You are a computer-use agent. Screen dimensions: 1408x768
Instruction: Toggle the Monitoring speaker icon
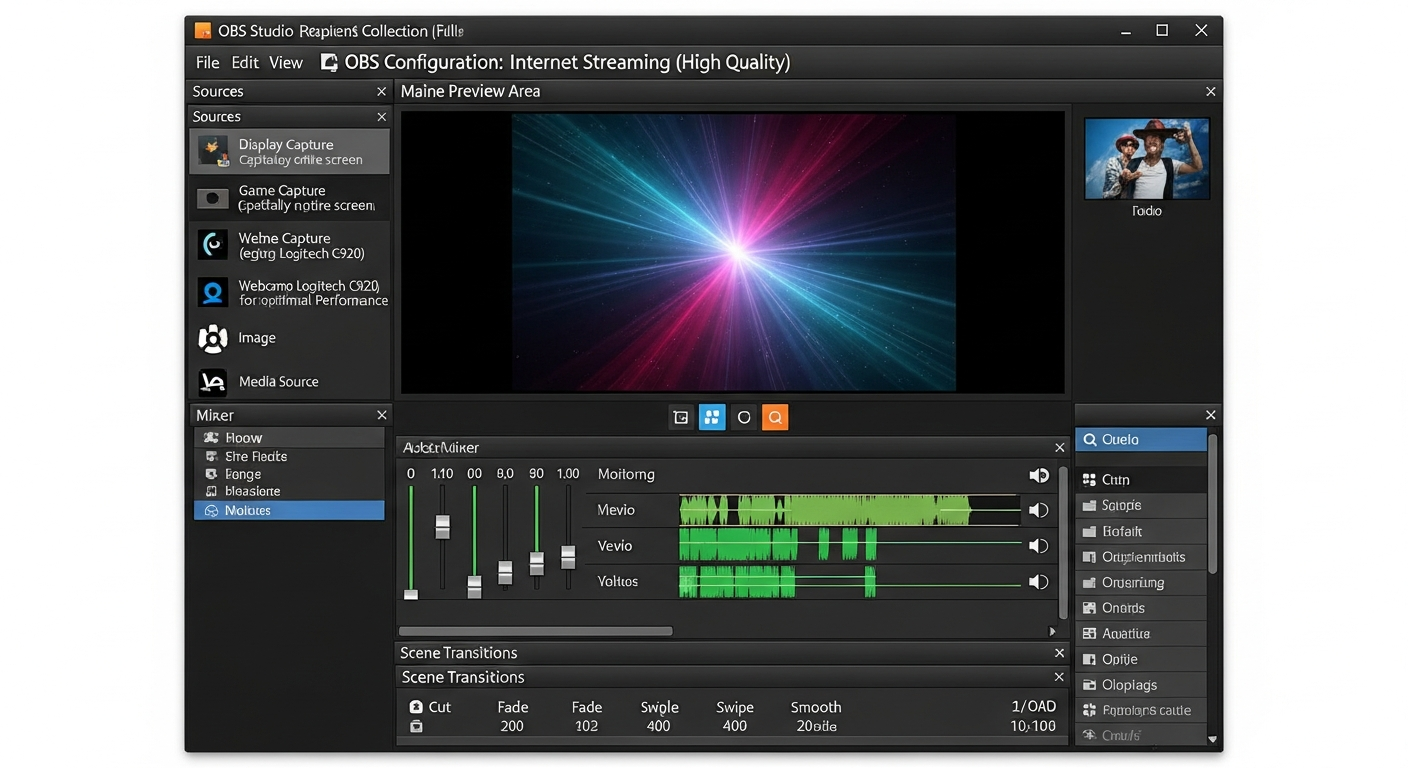pyautogui.click(x=1038, y=475)
